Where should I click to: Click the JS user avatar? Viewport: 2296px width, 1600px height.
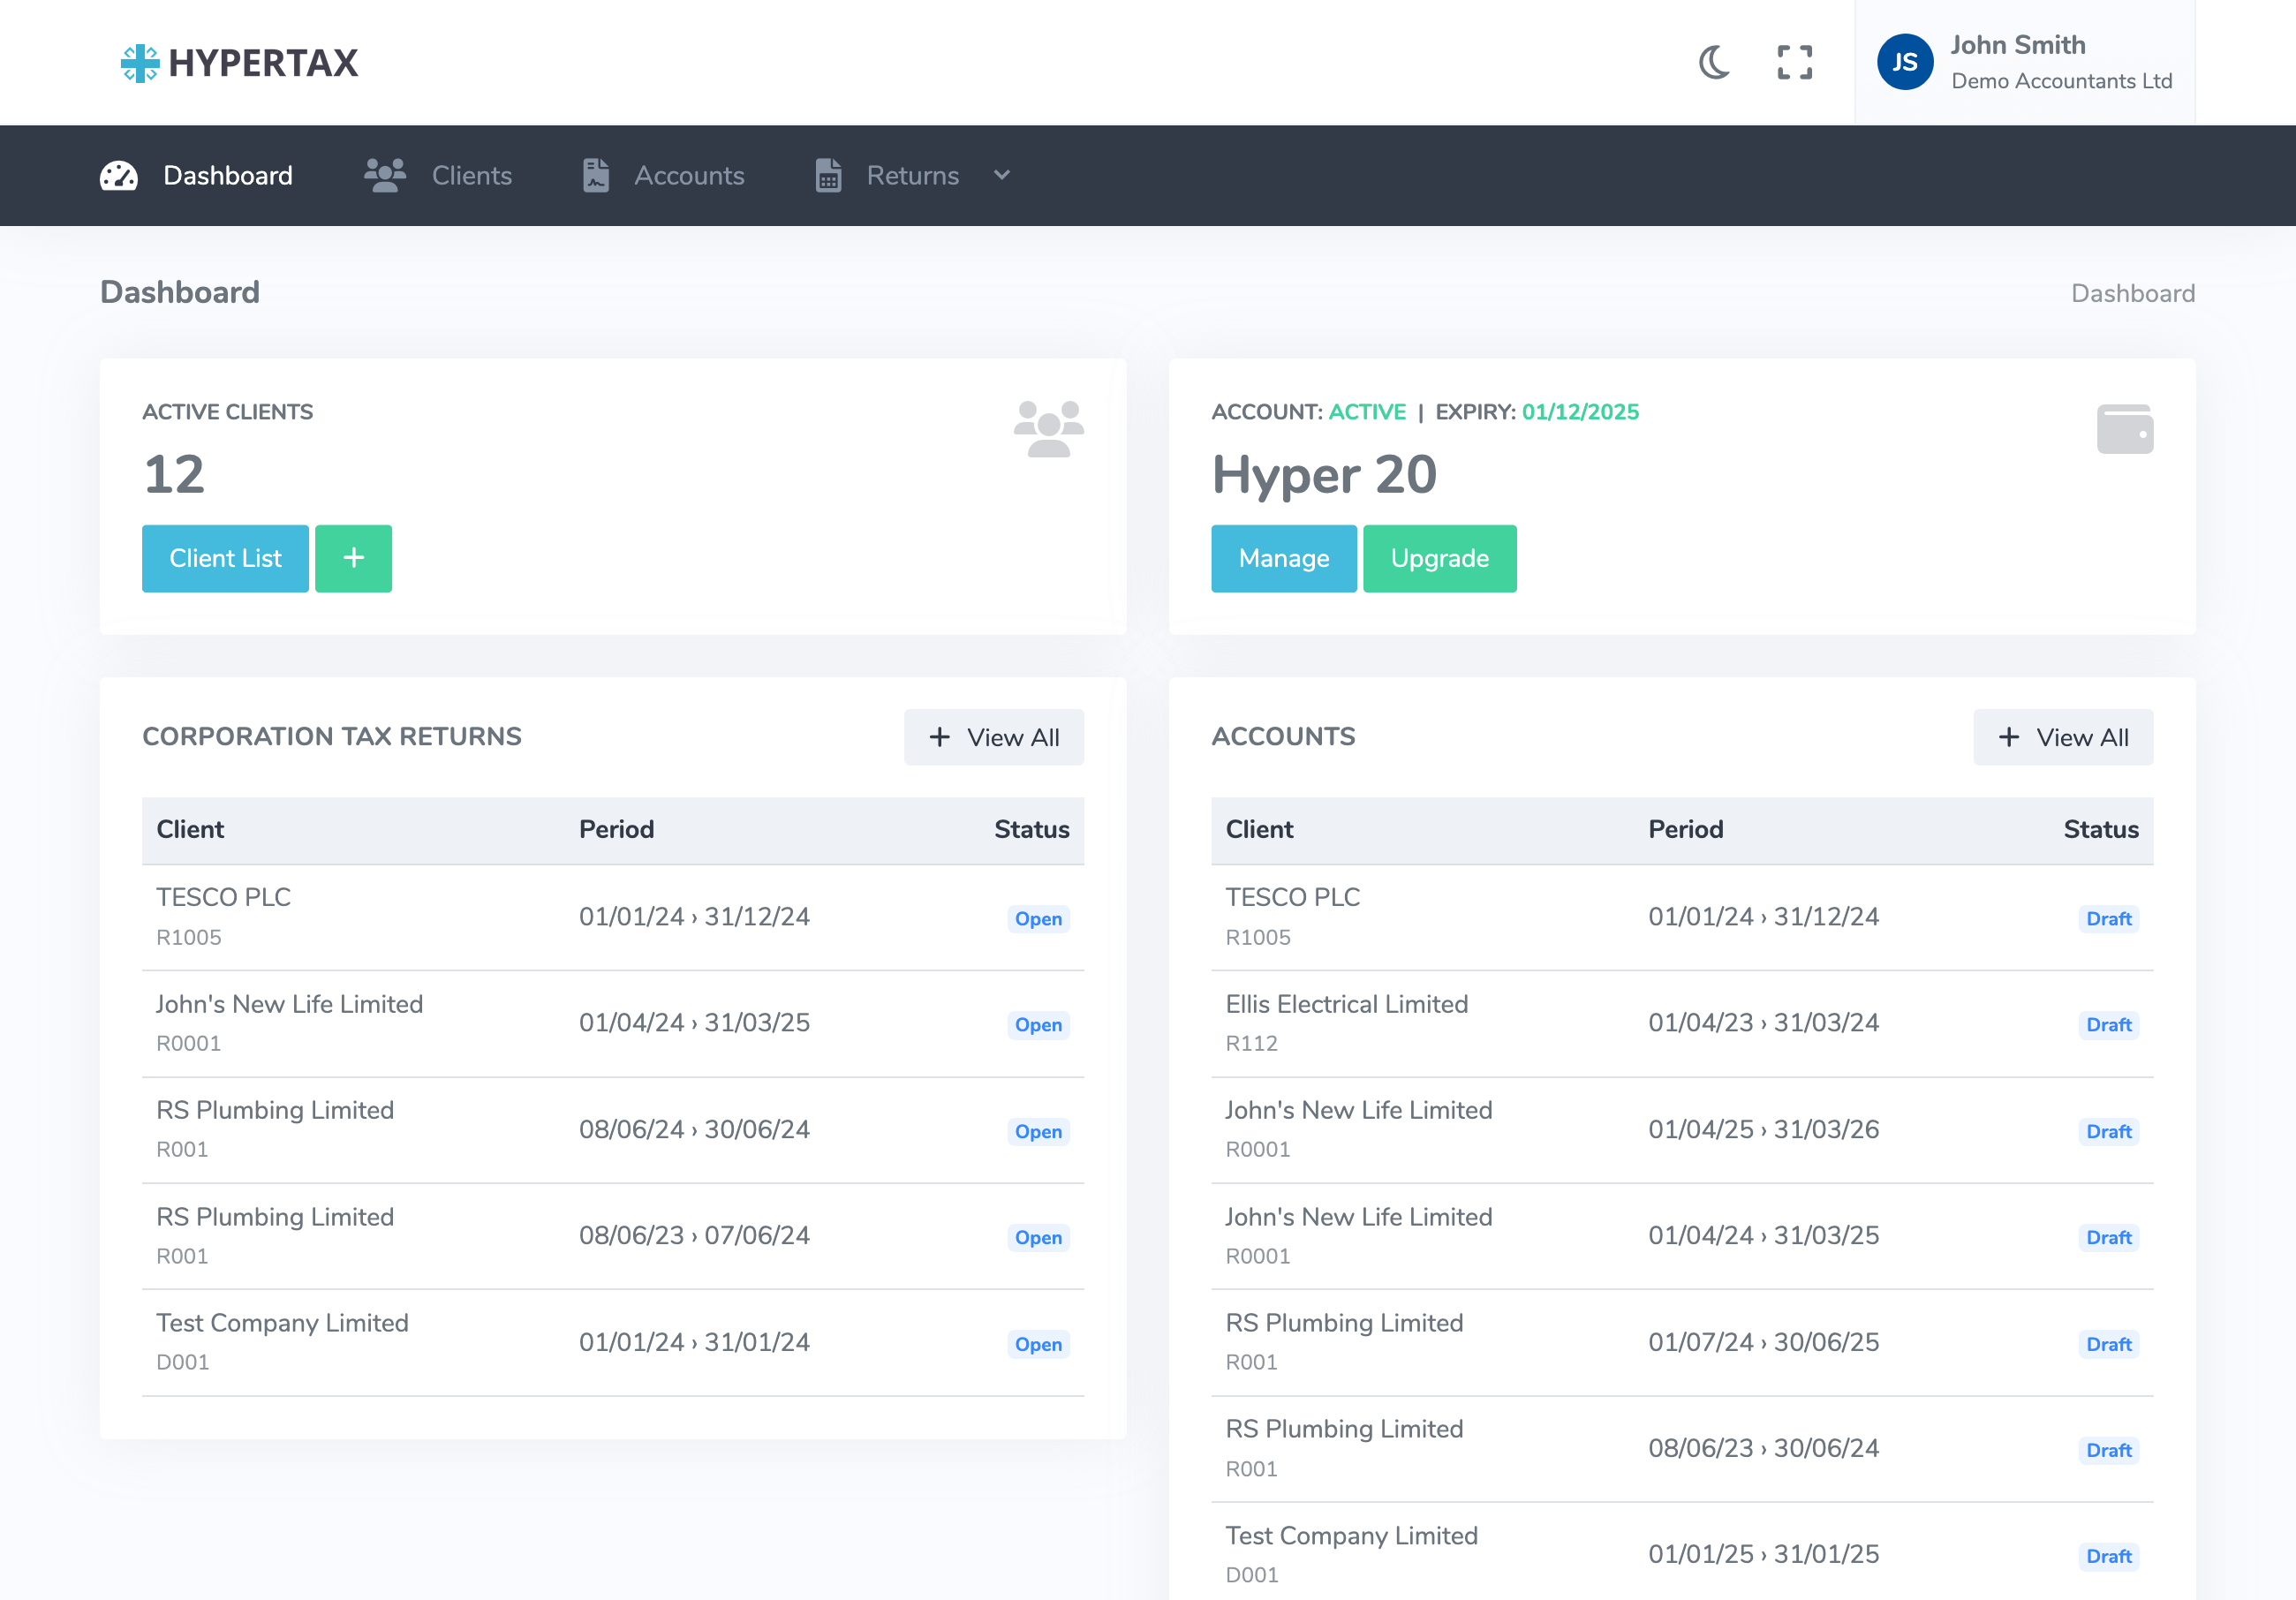click(1904, 62)
